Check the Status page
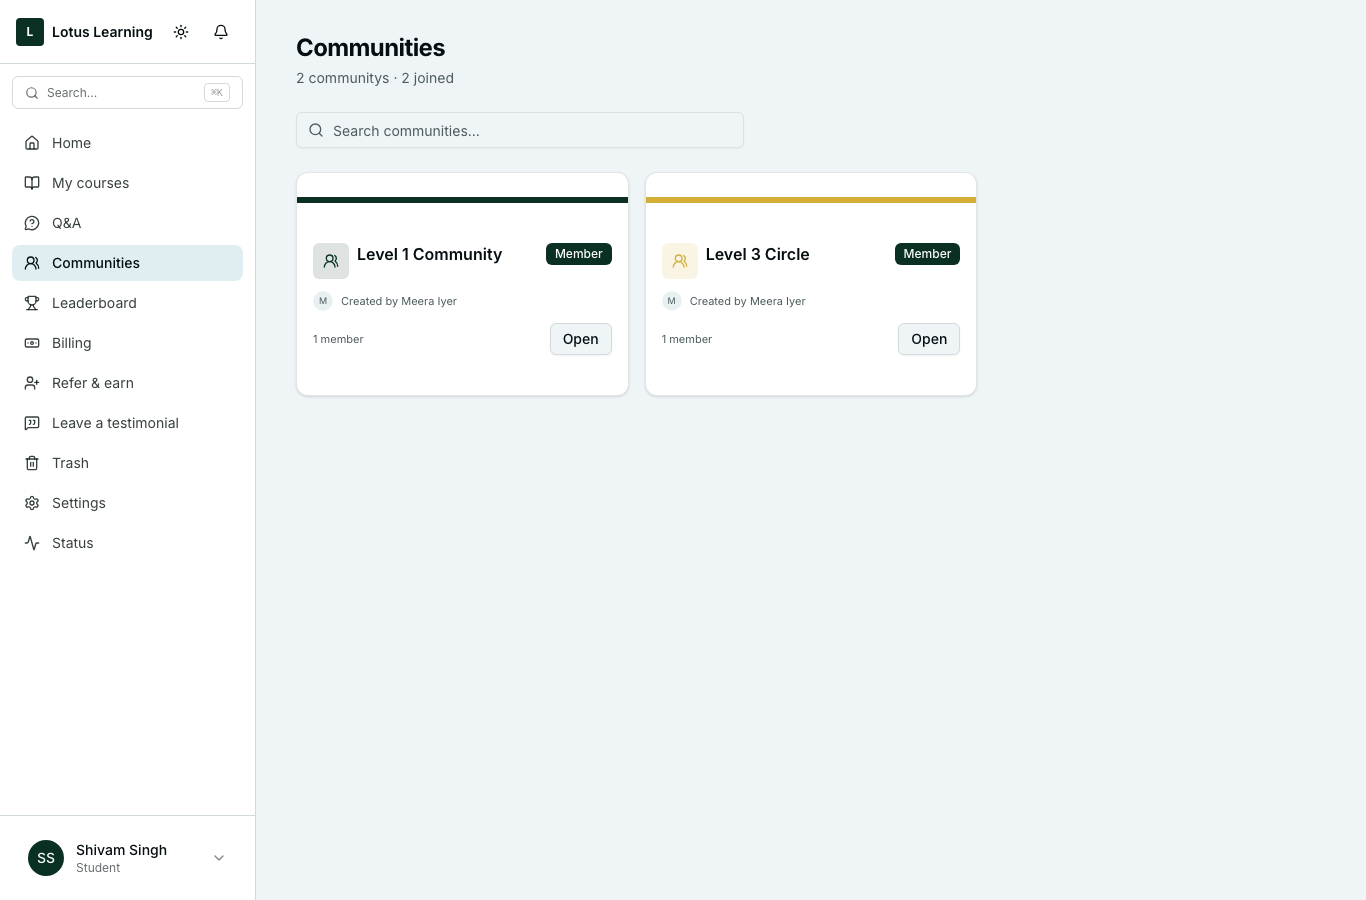 (127, 543)
